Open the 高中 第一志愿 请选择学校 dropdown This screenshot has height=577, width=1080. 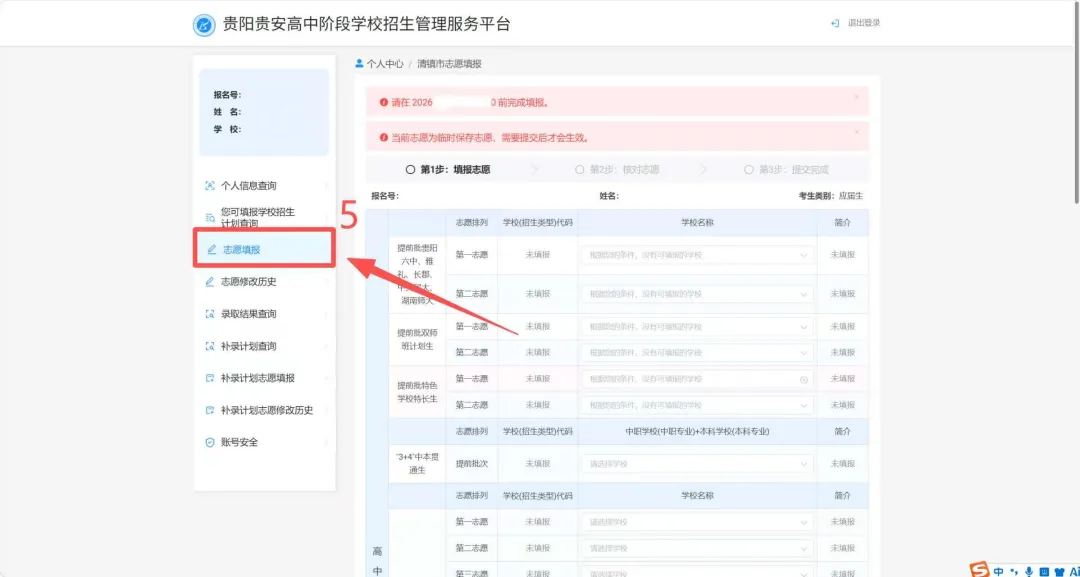pyautogui.click(x=697, y=522)
